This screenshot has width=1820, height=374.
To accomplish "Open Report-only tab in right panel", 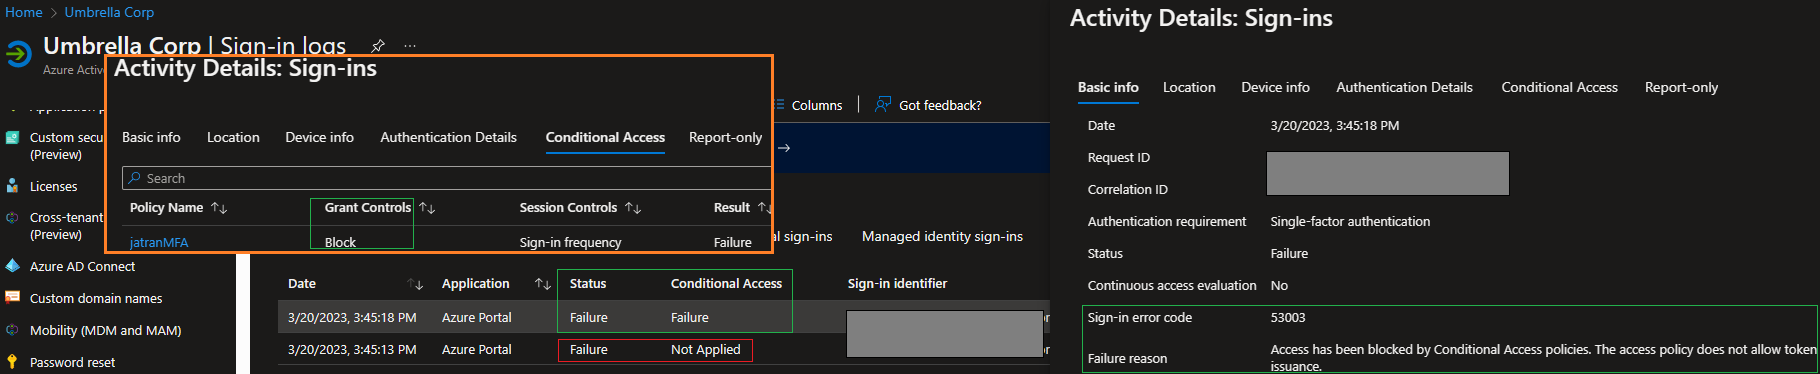I will (x=1681, y=87).
